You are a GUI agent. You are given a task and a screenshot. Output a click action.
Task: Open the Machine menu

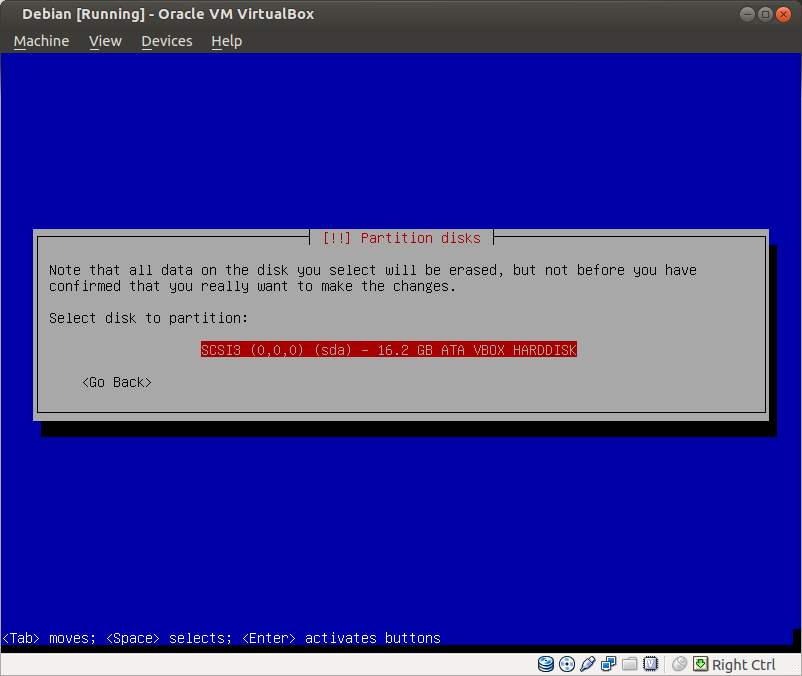point(41,41)
